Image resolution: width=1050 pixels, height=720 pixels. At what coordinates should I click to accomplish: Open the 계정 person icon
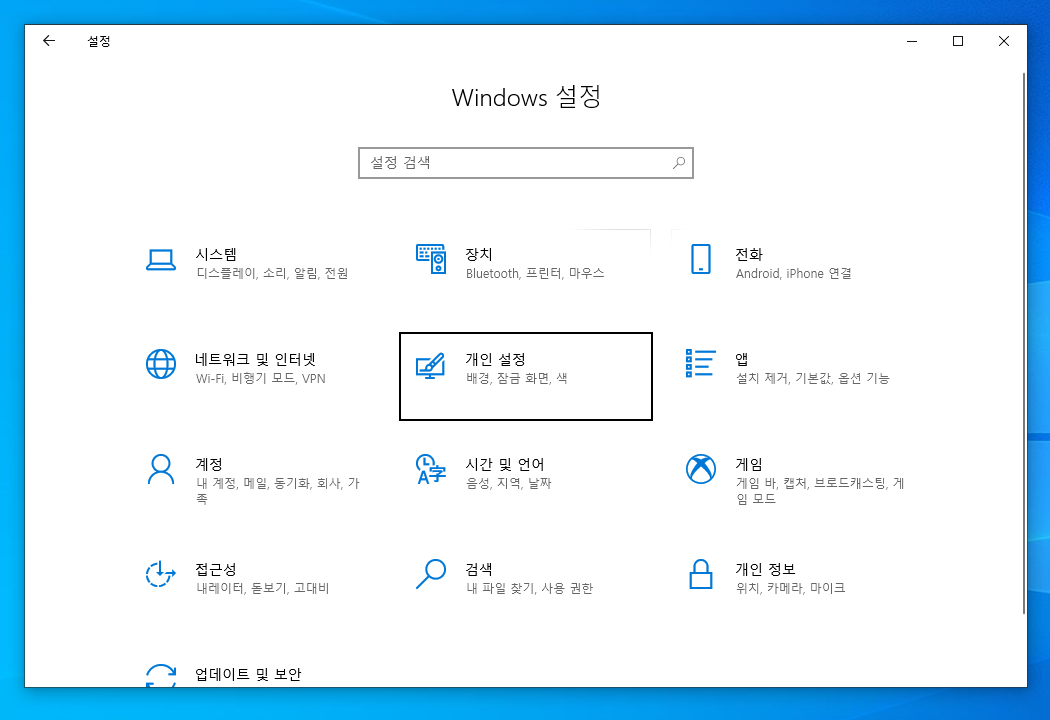tap(161, 469)
